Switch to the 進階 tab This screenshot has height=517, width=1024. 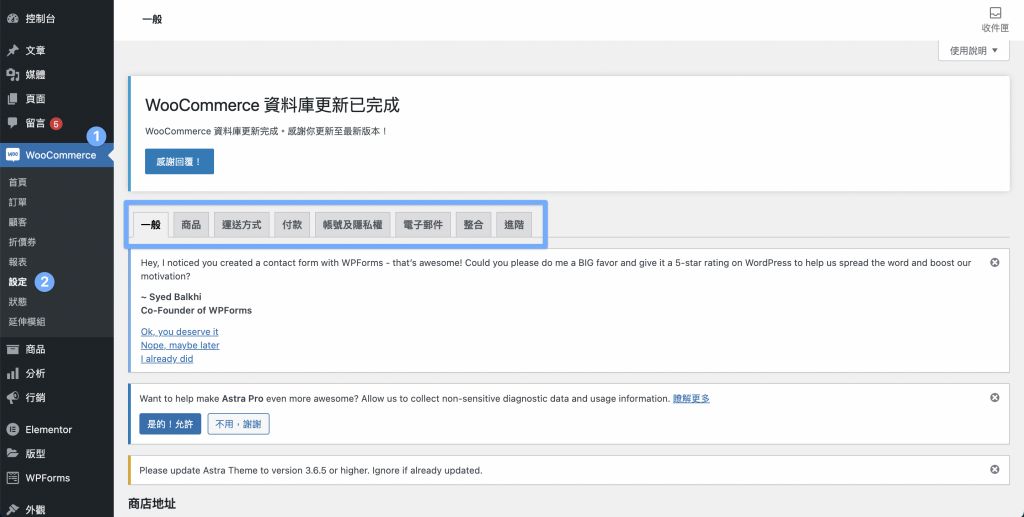click(514, 225)
